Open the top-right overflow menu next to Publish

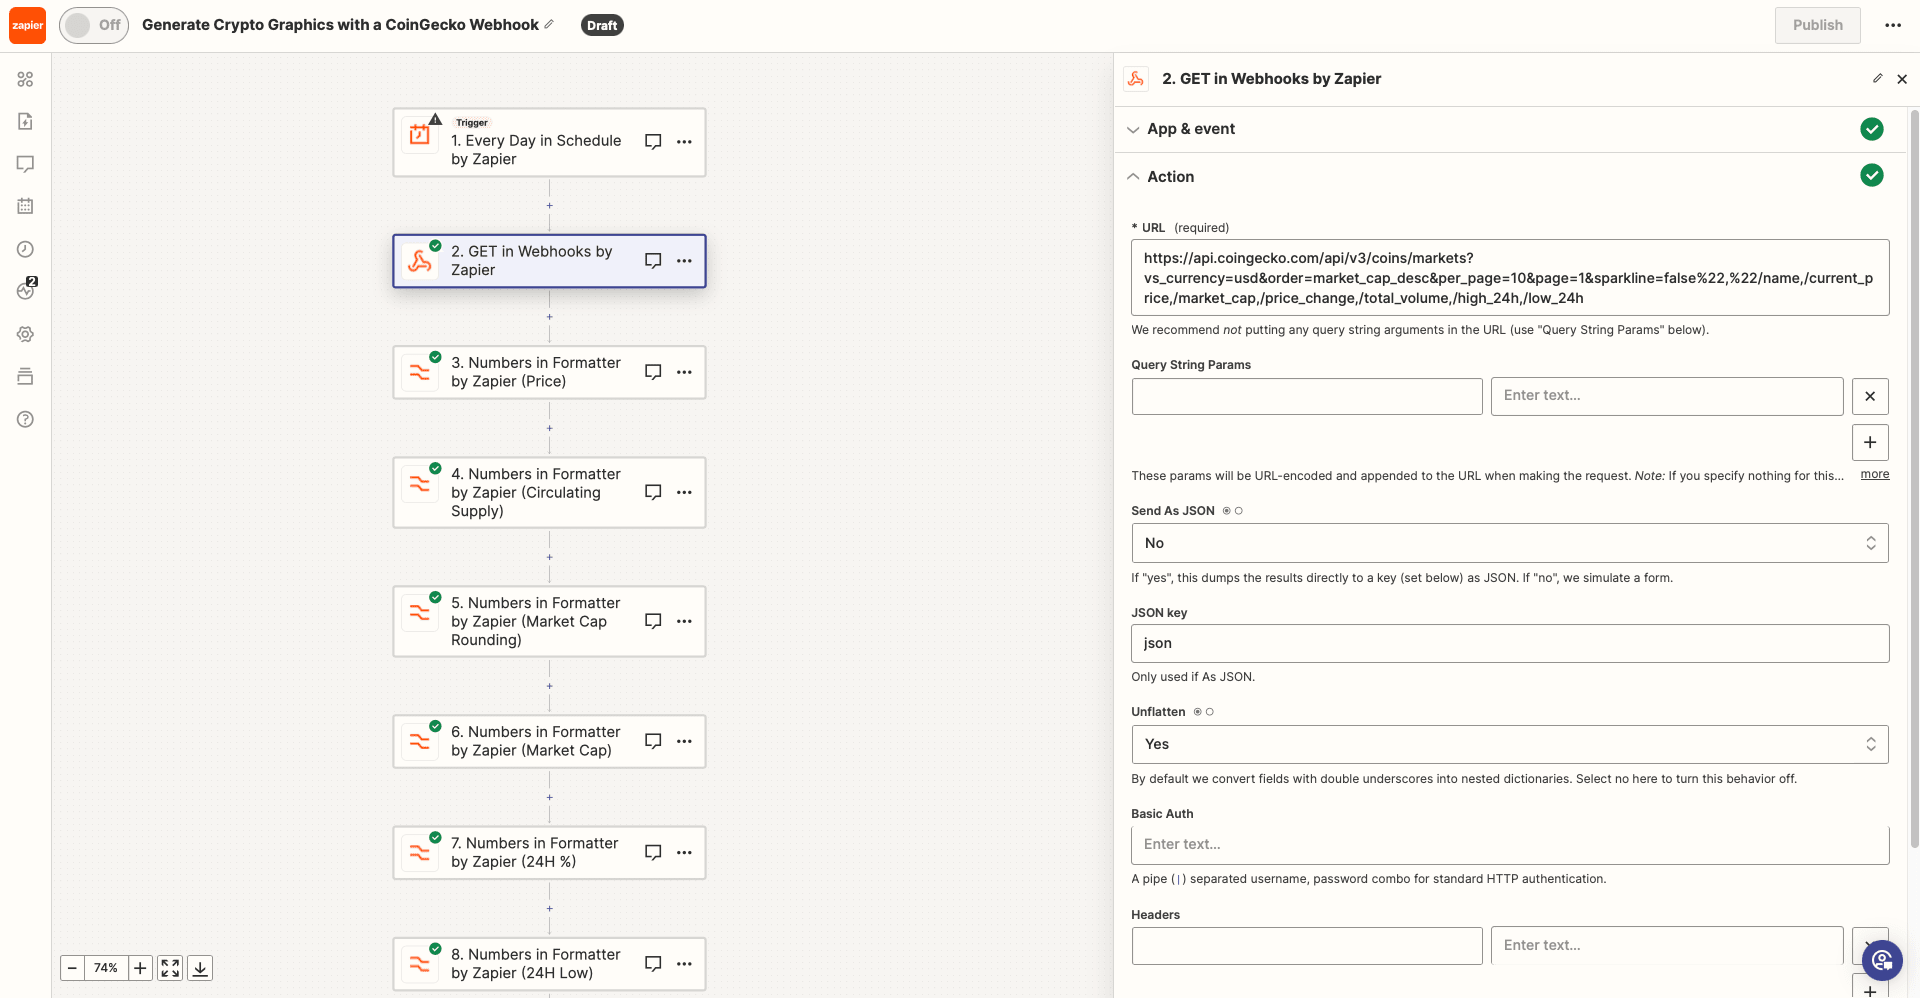click(x=1893, y=25)
